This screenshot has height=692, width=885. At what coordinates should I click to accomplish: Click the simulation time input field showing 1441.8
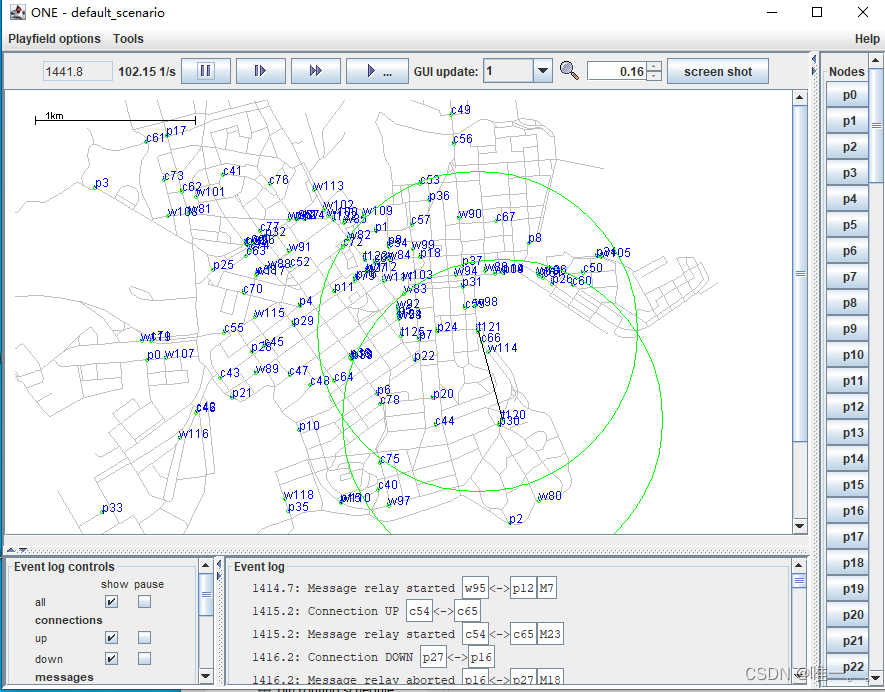[x=77, y=71]
